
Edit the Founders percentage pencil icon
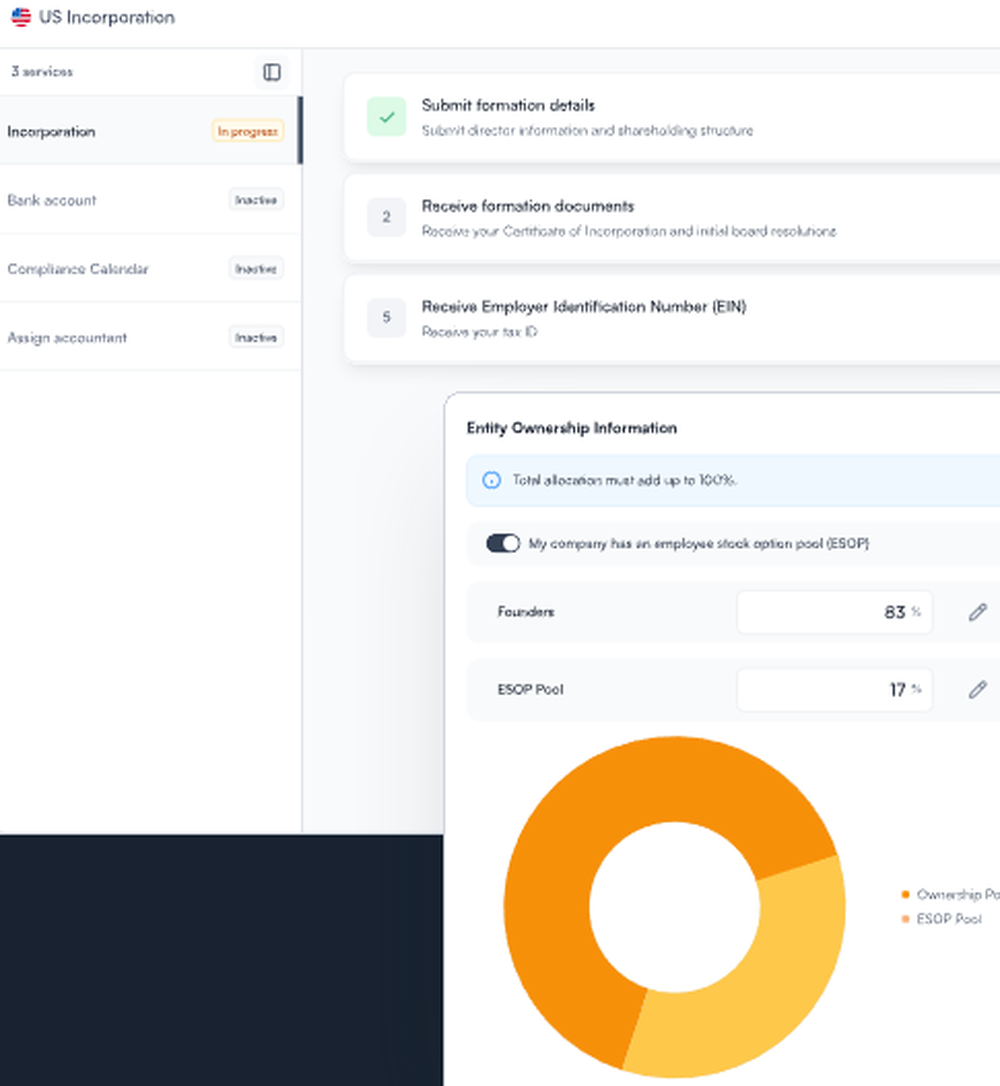pyautogui.click(x=977, y=612)
